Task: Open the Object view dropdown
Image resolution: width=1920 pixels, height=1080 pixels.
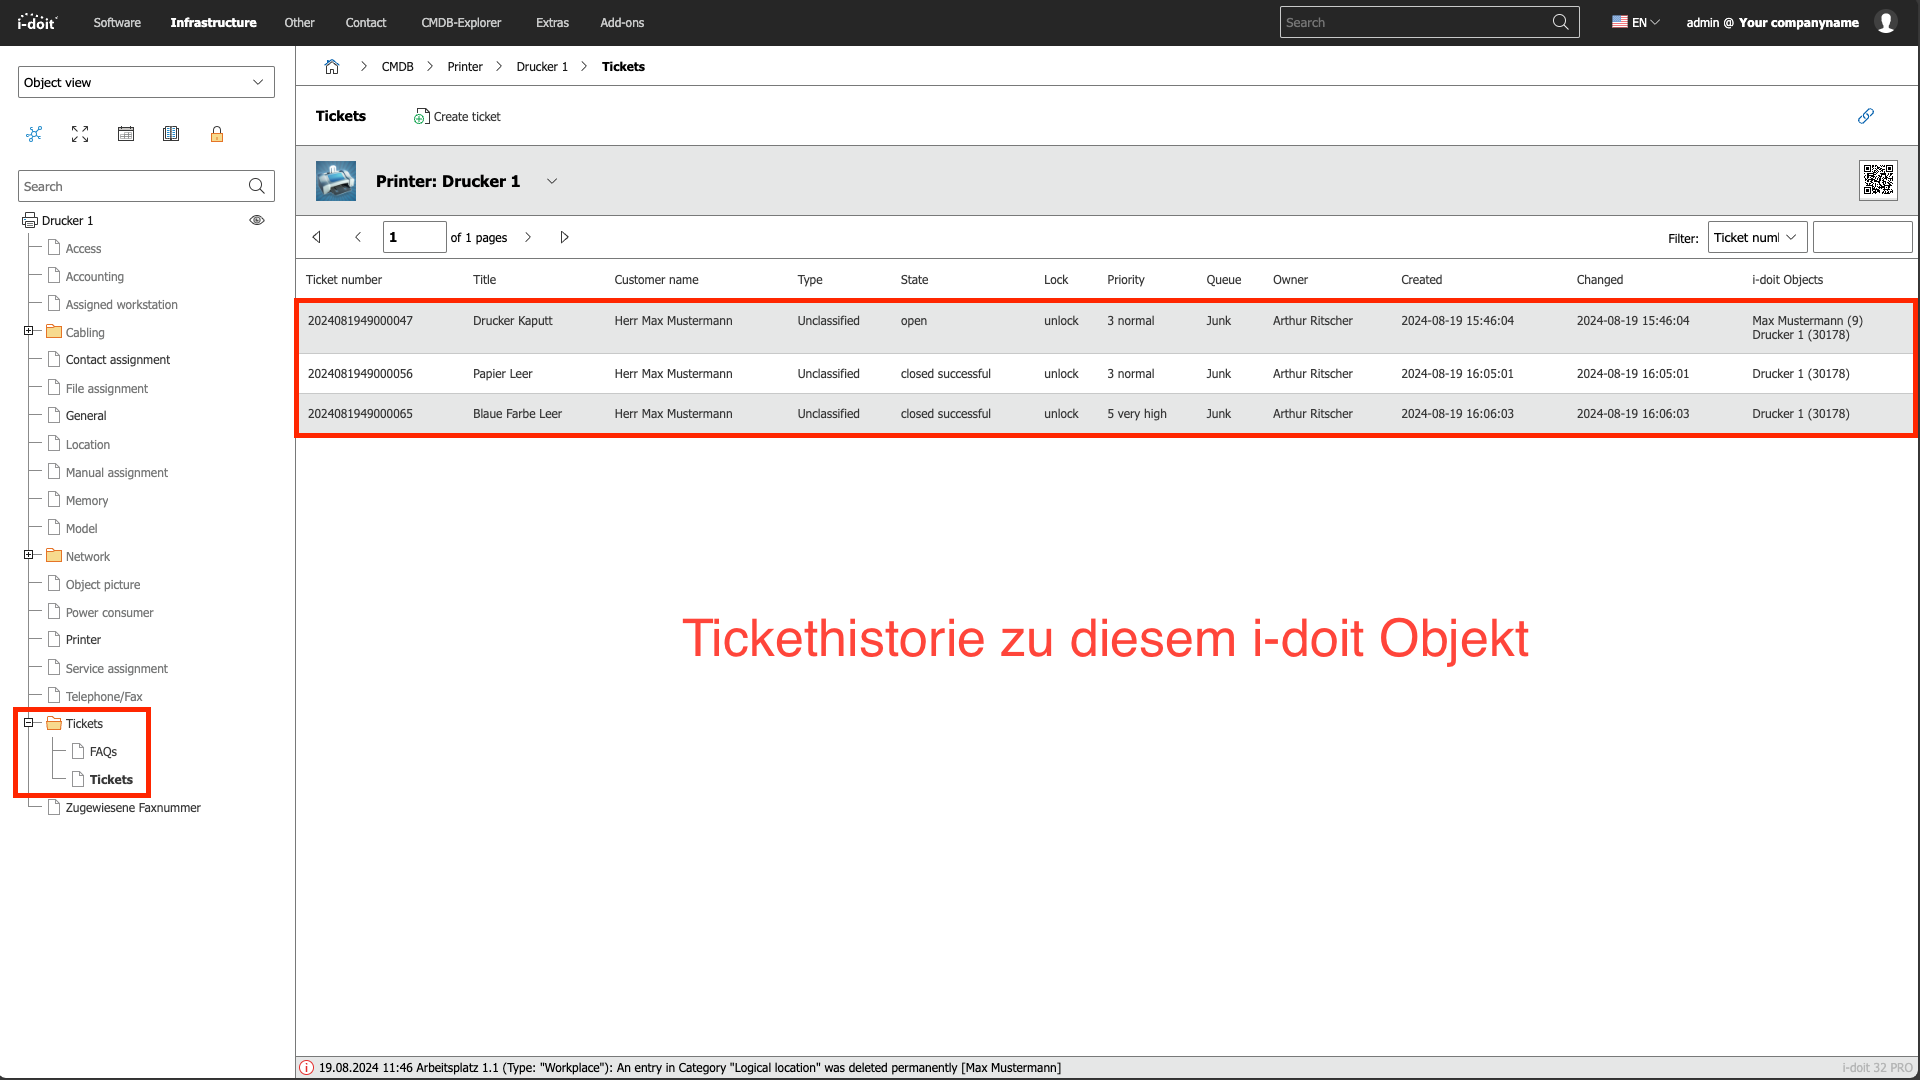Action: tap(146, 82)
